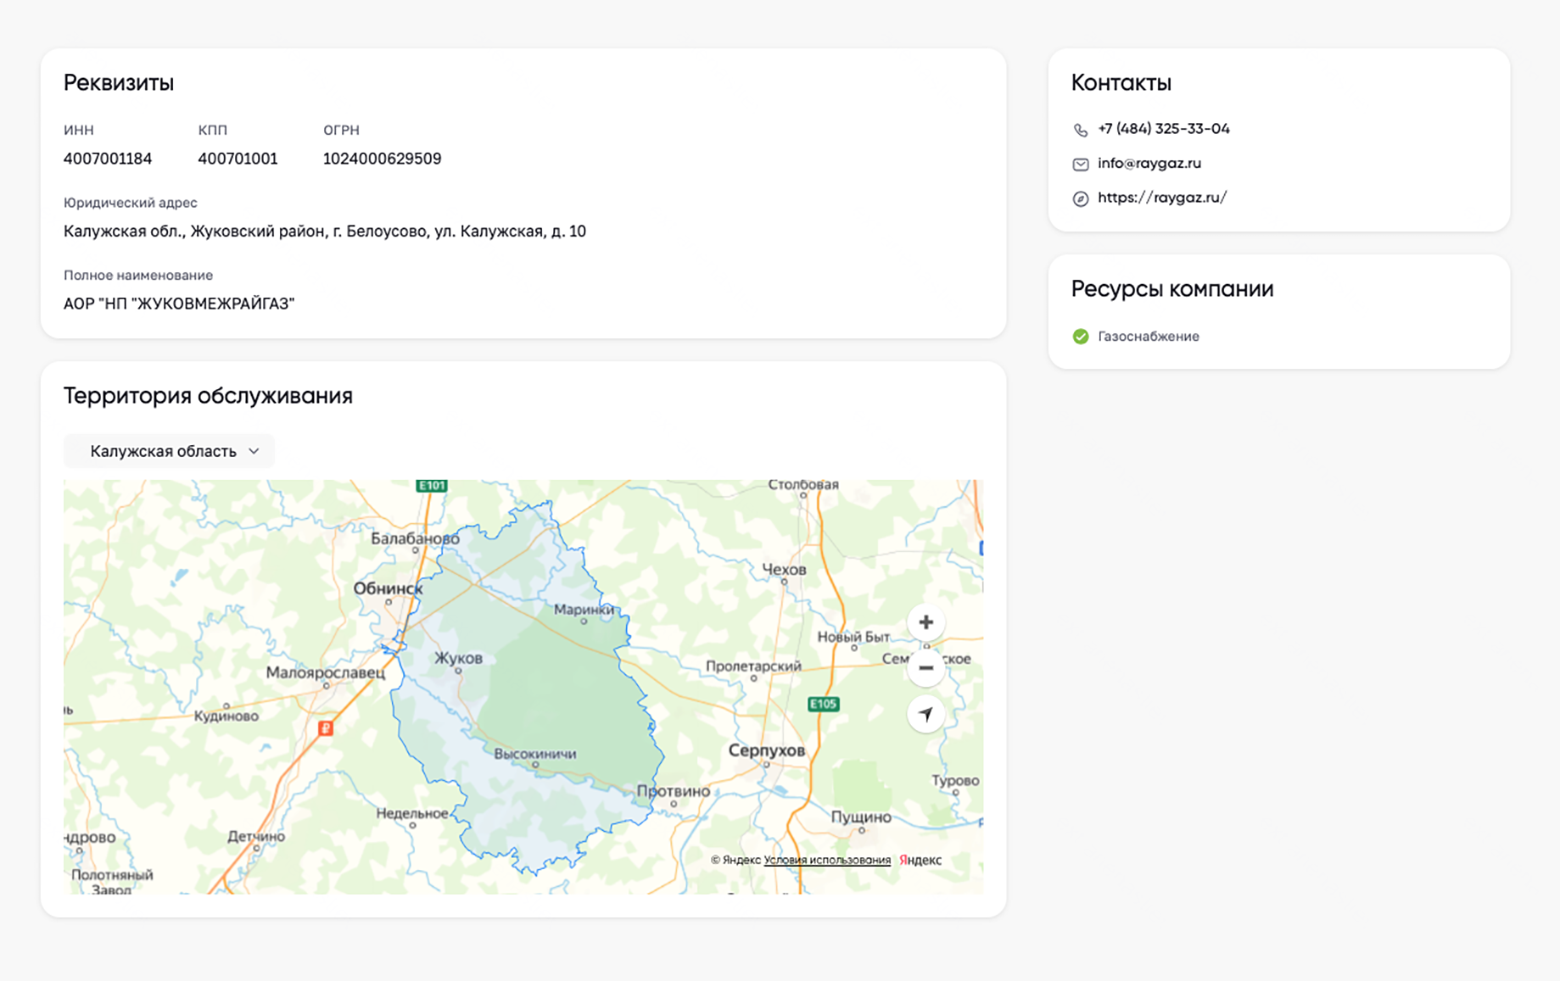The image size is (1560, 981).
Task: Click the website compass icon
Action: tap(1080, 199)
